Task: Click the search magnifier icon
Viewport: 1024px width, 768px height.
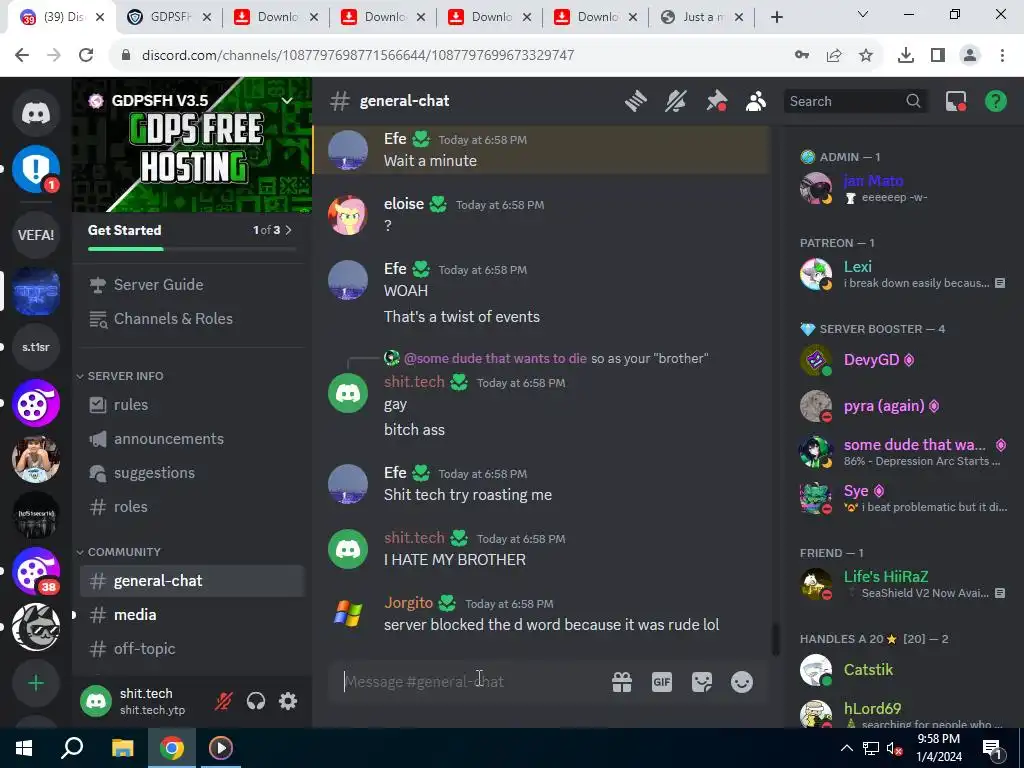Action: tap(913, 101)
